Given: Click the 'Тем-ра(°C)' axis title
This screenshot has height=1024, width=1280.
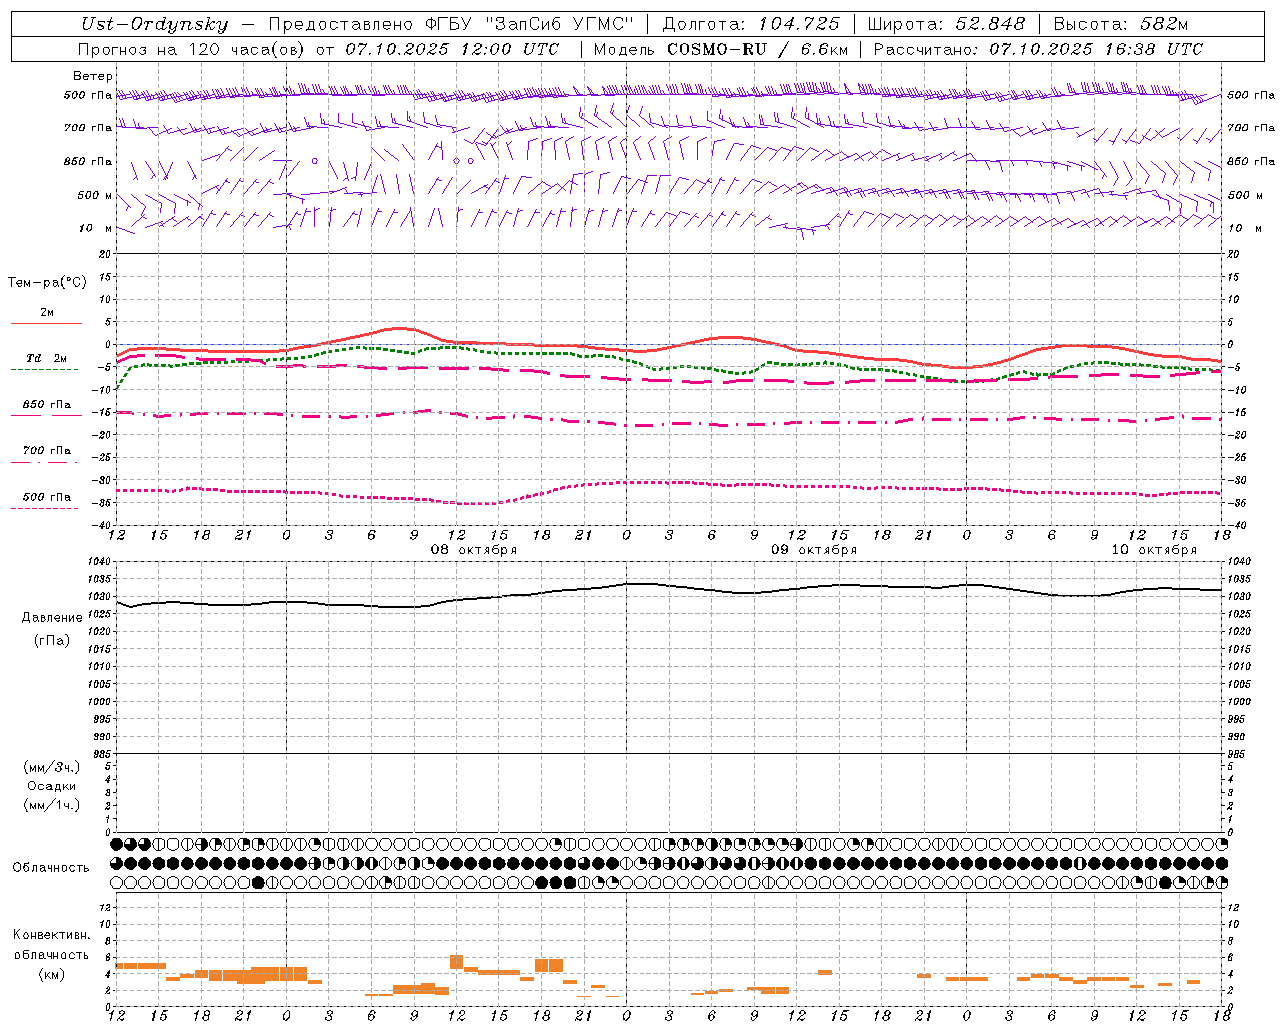Looking at the screenshot, I should 47,282.
